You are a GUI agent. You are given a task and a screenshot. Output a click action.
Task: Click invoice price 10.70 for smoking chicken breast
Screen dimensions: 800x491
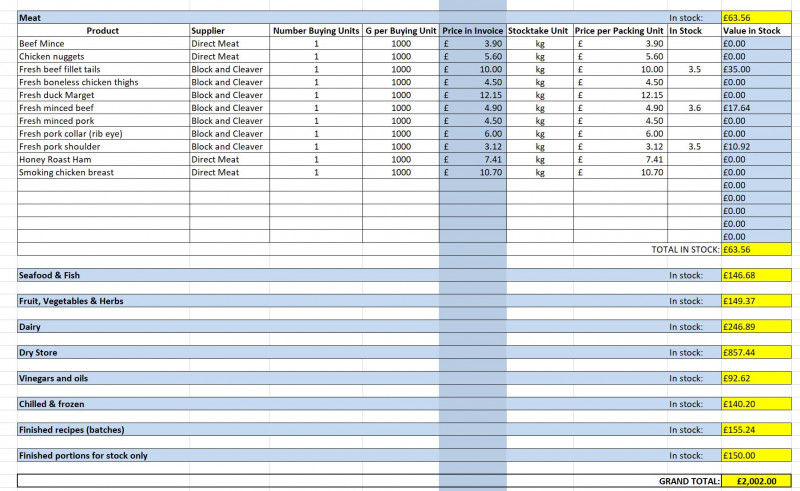point(472,172)
